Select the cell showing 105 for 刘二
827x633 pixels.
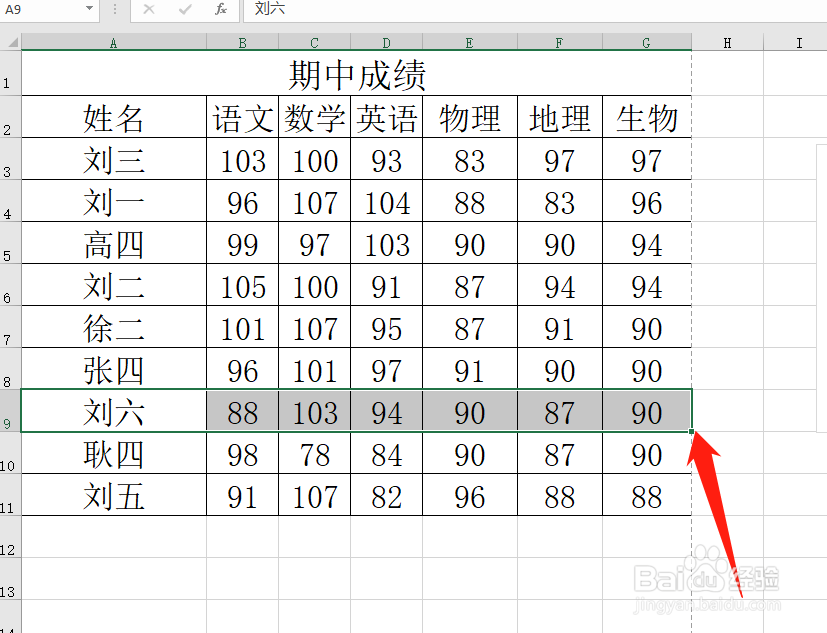242,286
